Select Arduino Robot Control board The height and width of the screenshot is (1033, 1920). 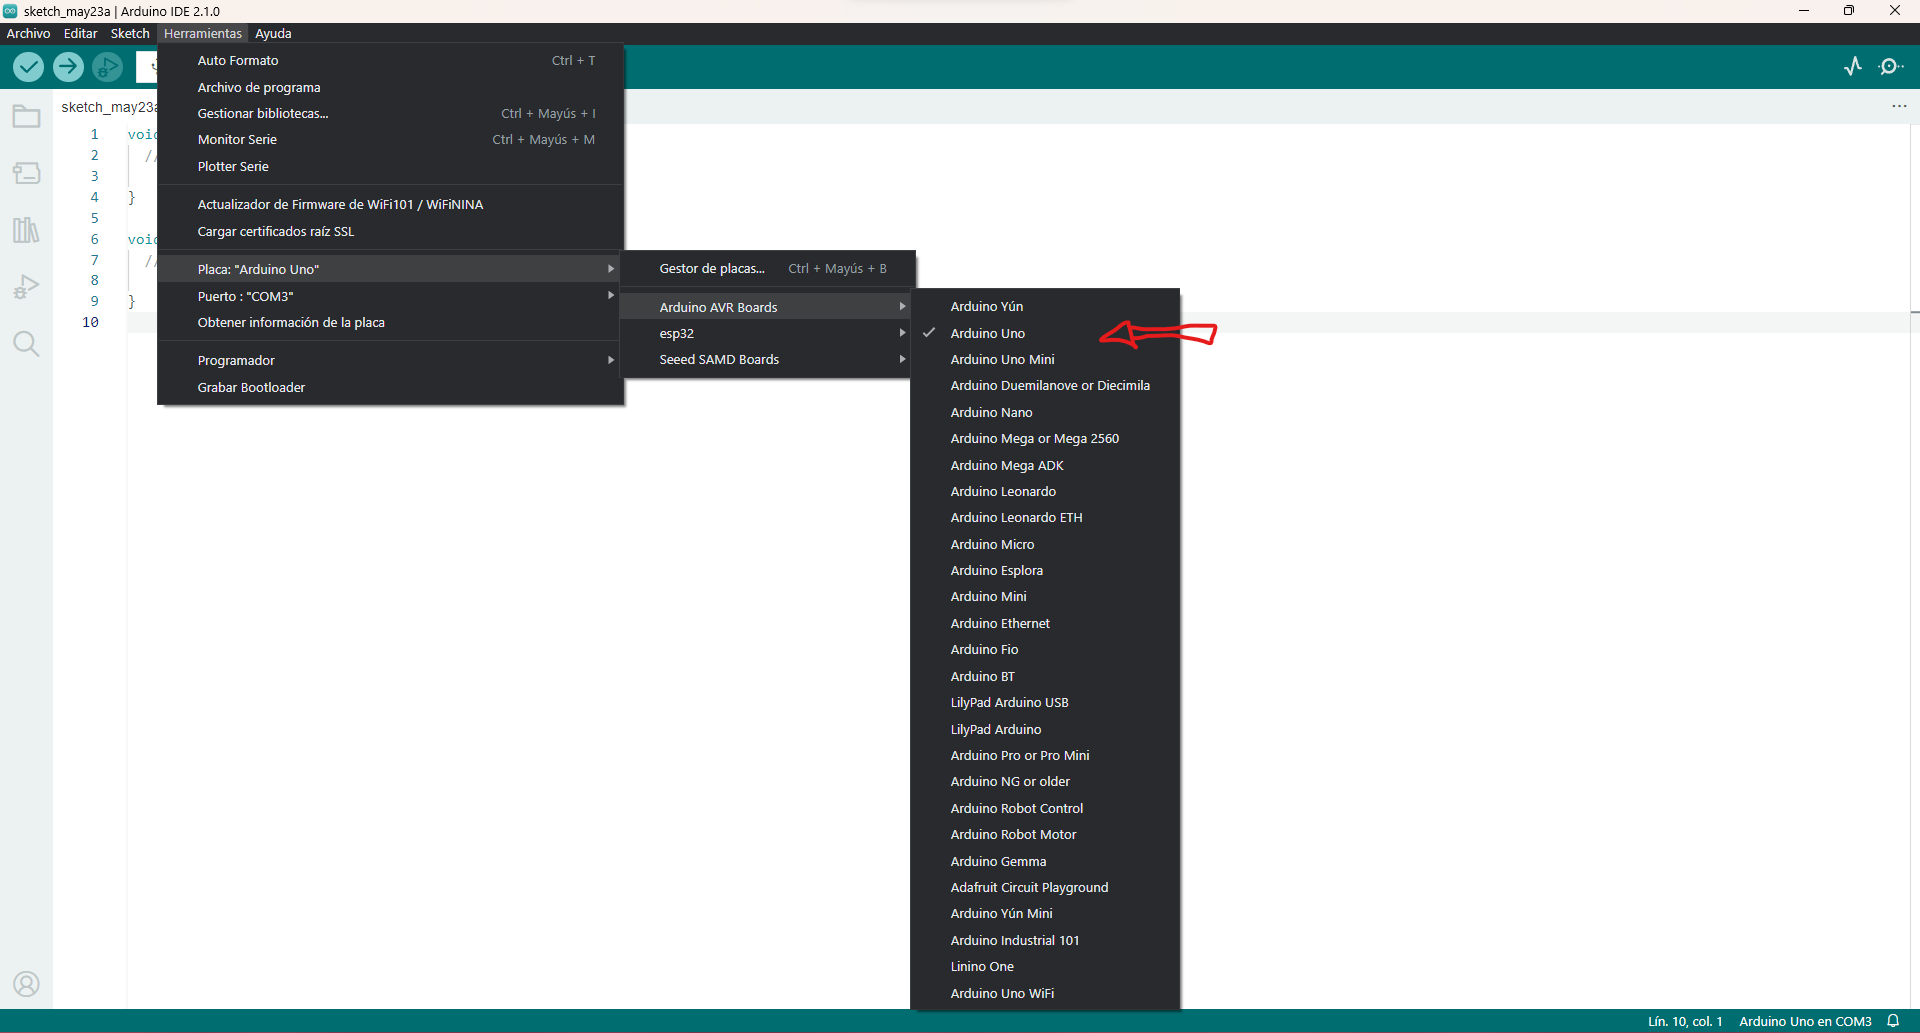click(1045, 808)
